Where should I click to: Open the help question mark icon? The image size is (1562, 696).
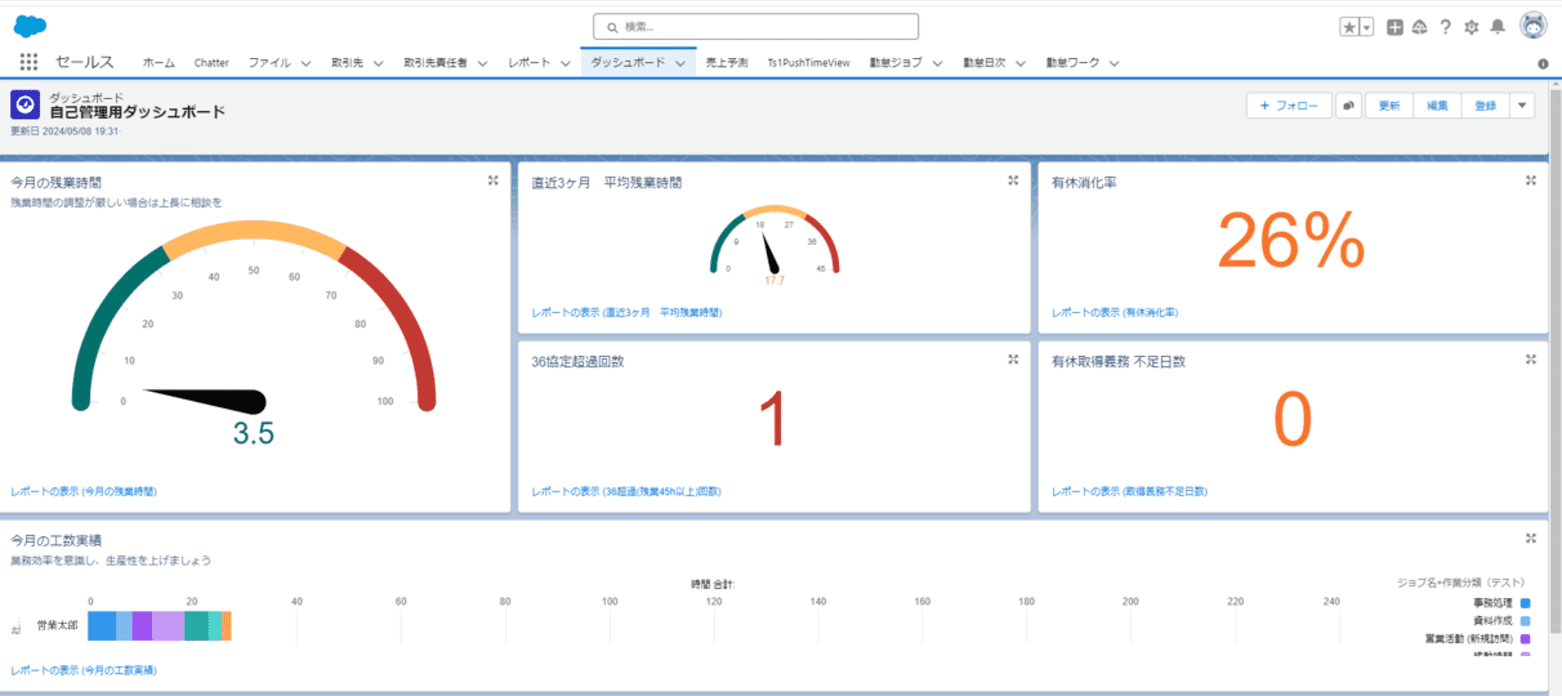click(1445, 28)
